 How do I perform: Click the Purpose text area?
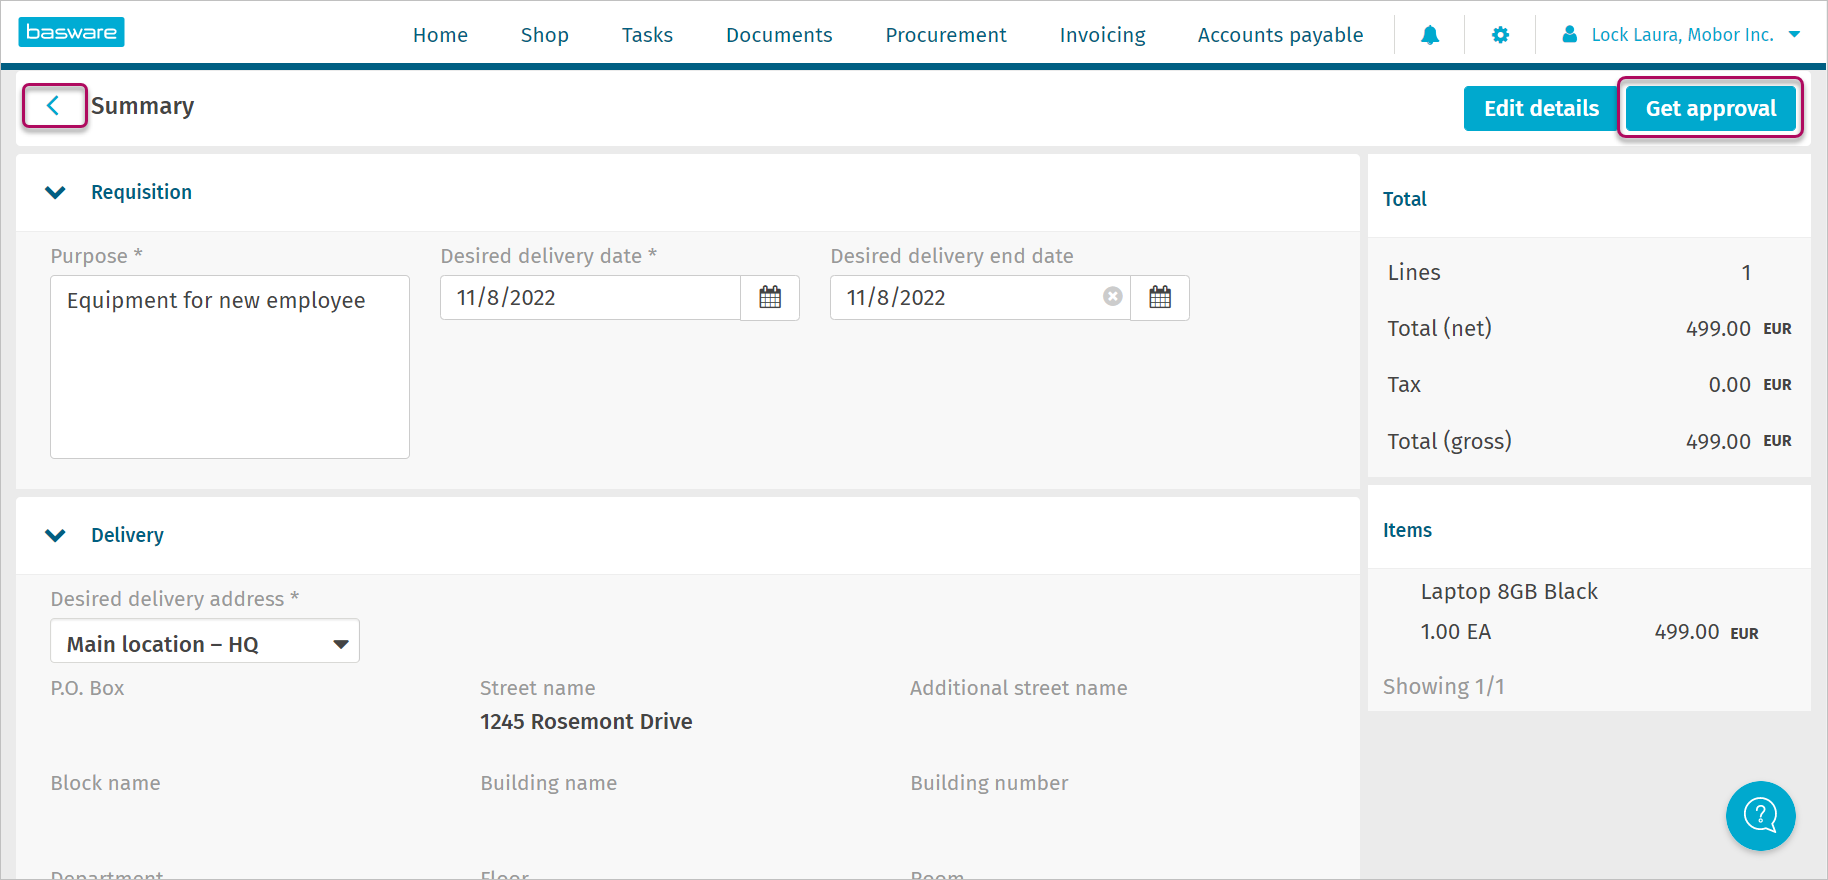[x=230, y=367]
